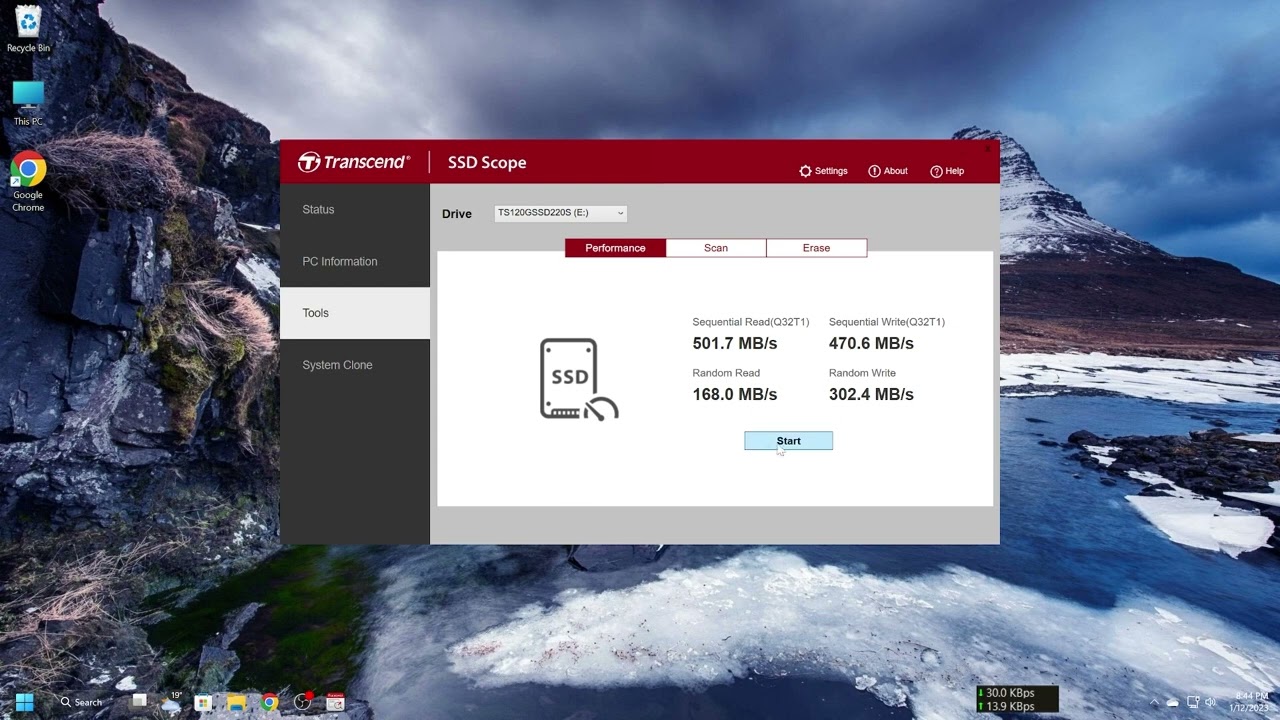The width and height of the screenshot is (1280, 720).
Task: Open File Explorer from the taskbar
Action: pos(236,702)
